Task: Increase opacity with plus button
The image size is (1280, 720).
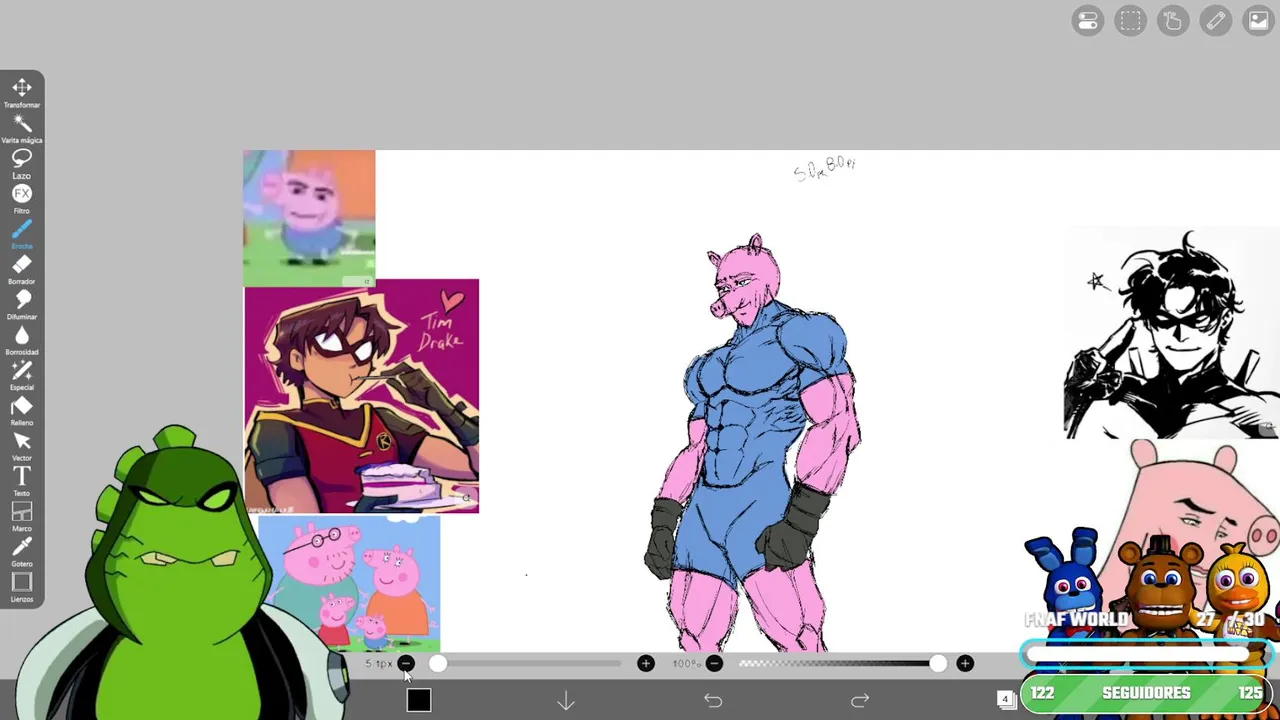Action: [x=965, y=664]
